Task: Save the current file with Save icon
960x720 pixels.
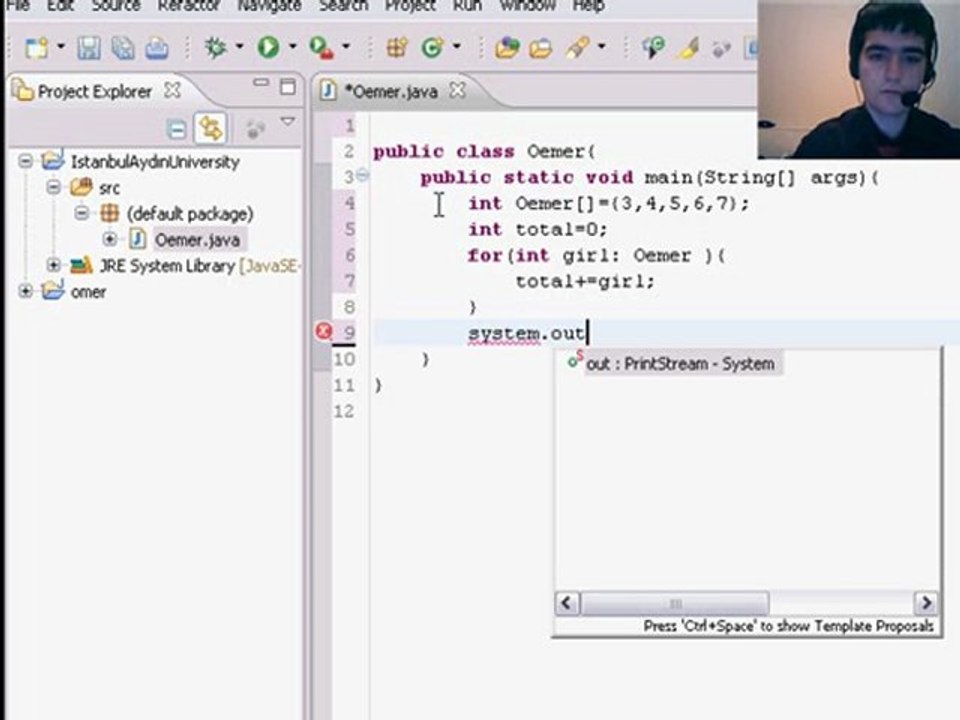Action: 89,47
